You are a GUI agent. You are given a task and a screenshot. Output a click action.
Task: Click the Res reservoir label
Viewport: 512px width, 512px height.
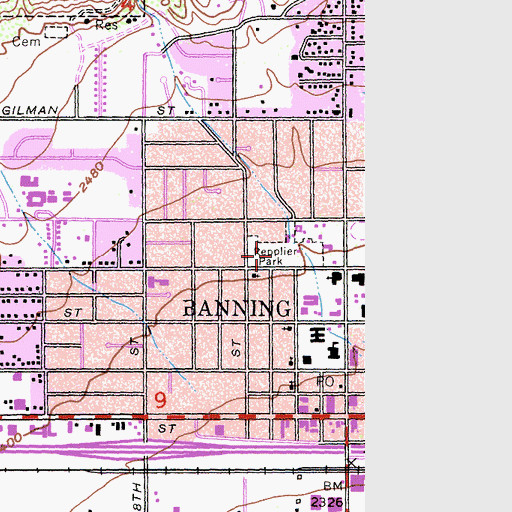point(106,25)
